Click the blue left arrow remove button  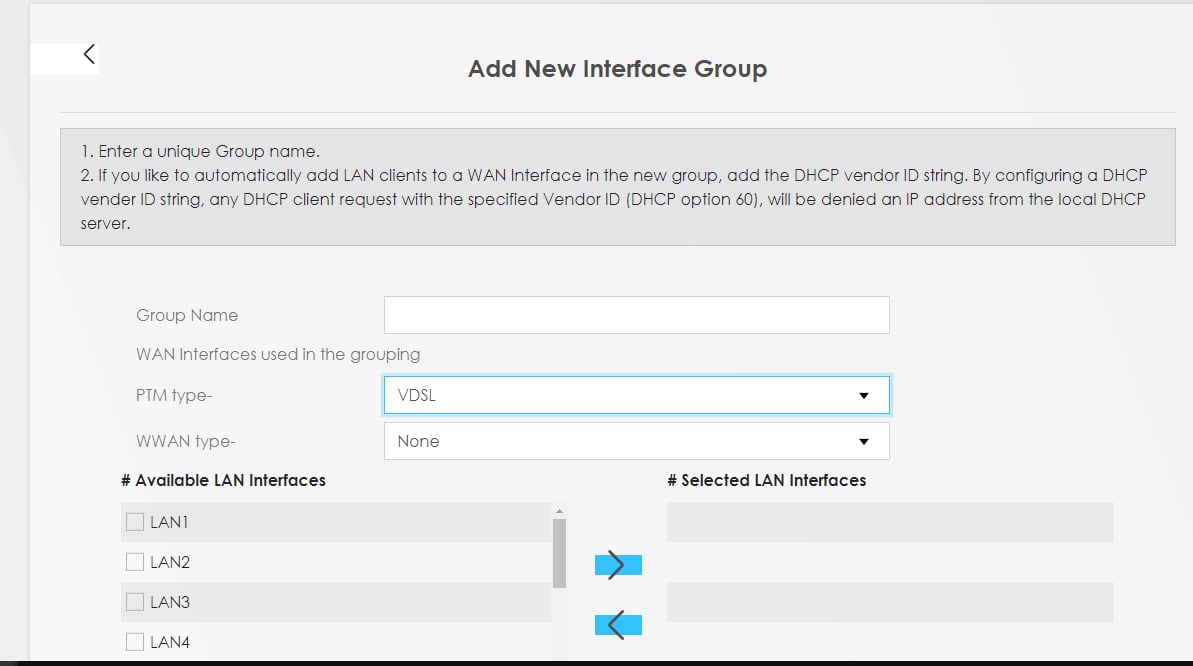[x=617, y=625]
